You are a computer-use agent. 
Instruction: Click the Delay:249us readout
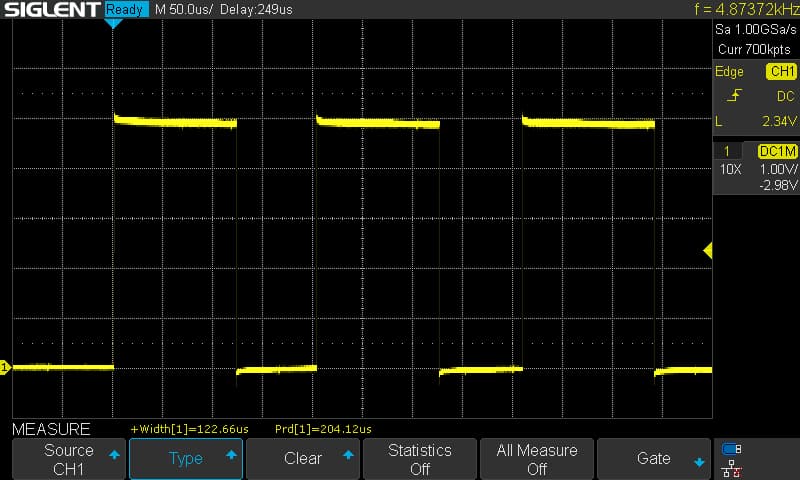[257, 10]
